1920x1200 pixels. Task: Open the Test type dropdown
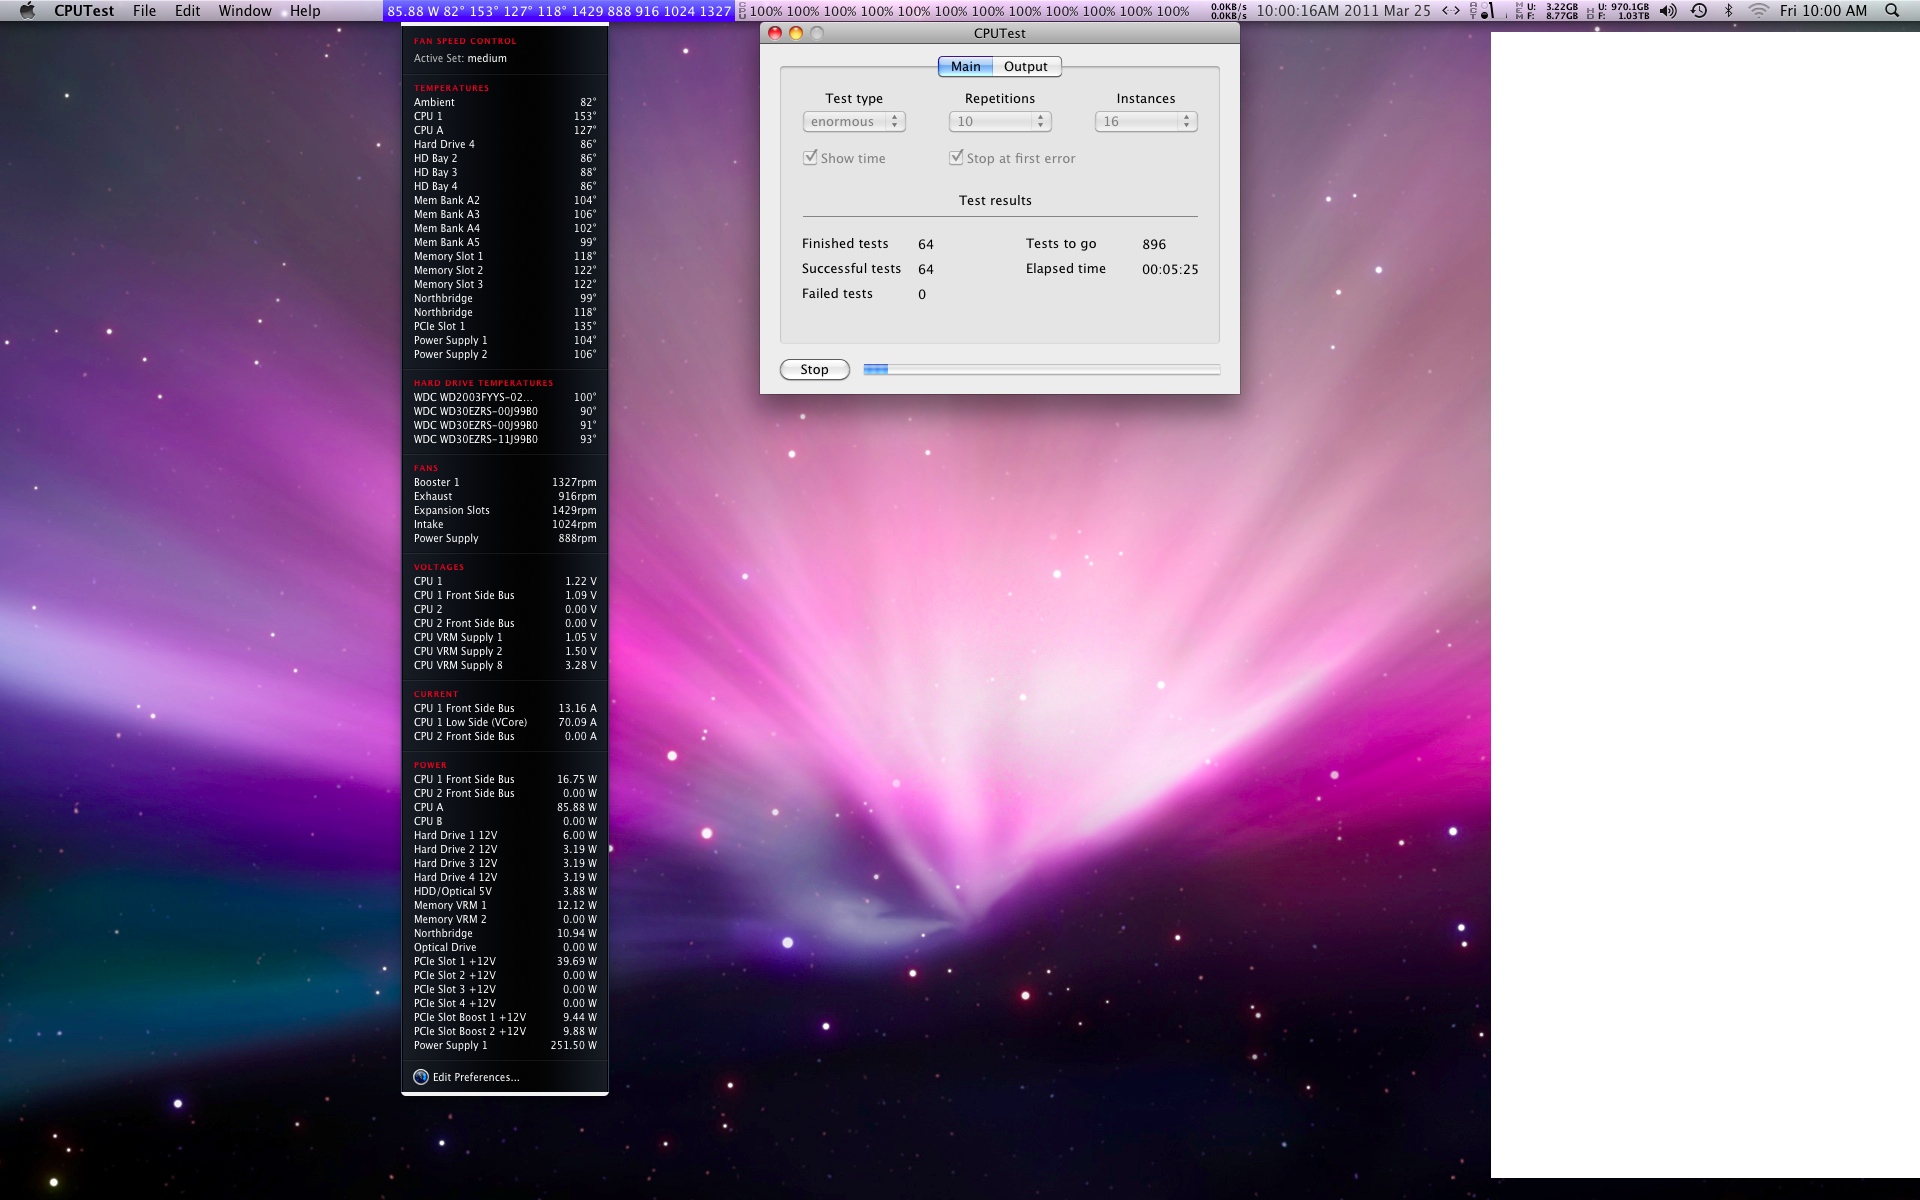(854, 122)
